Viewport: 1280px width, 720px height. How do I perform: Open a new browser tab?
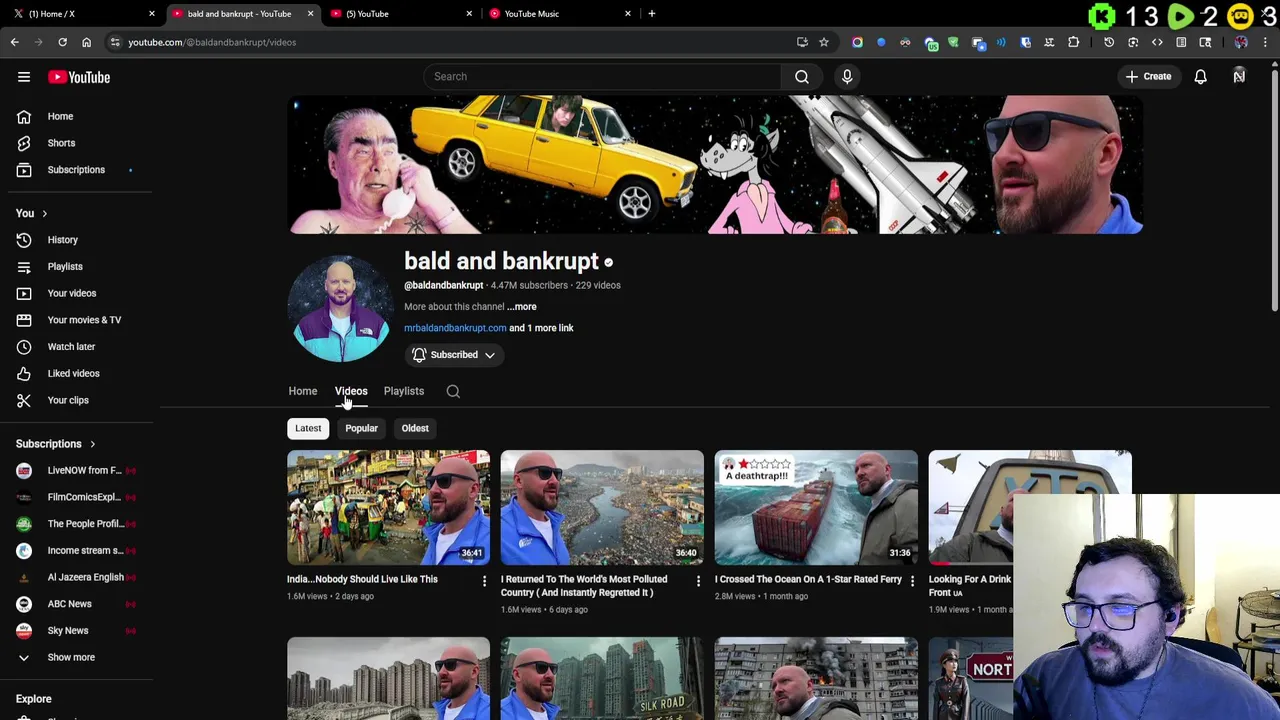click(x=652, y=14)
